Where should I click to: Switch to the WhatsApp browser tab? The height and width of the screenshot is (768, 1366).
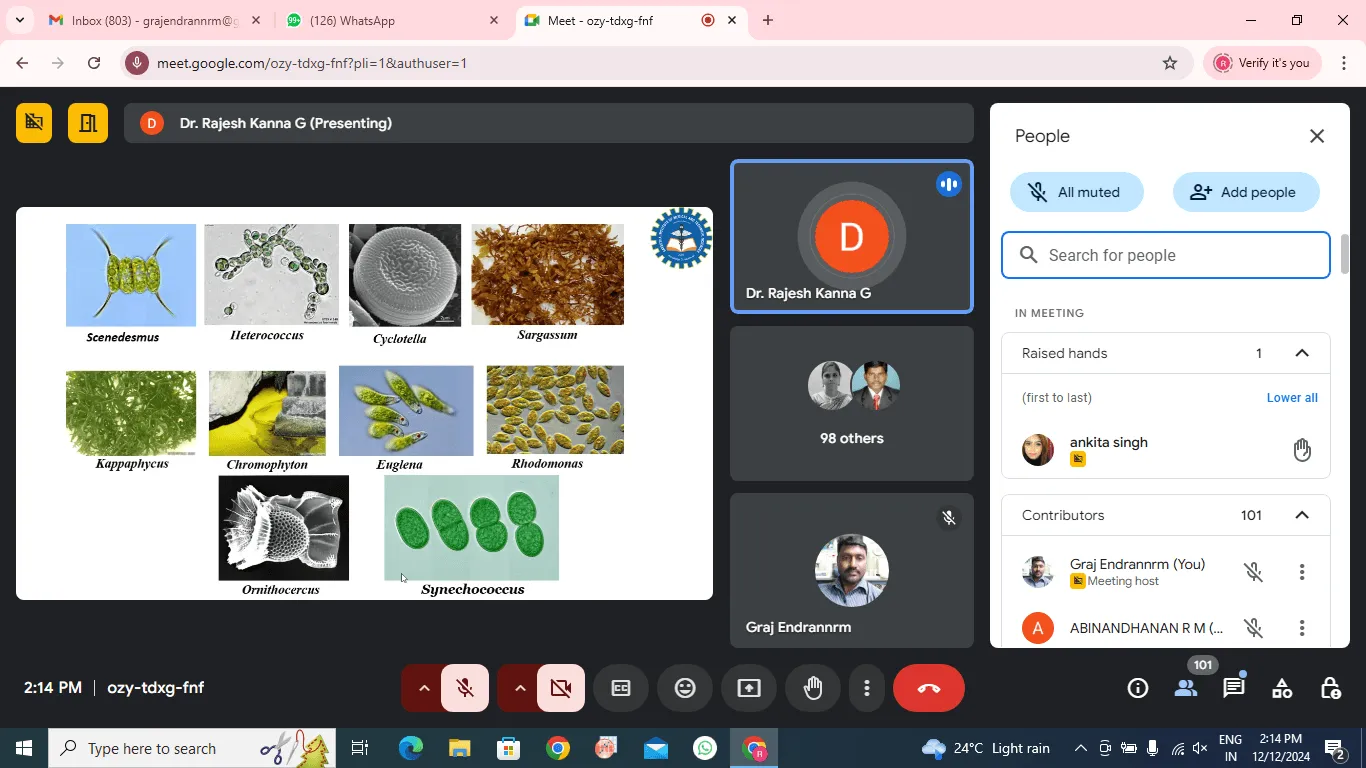392,20
